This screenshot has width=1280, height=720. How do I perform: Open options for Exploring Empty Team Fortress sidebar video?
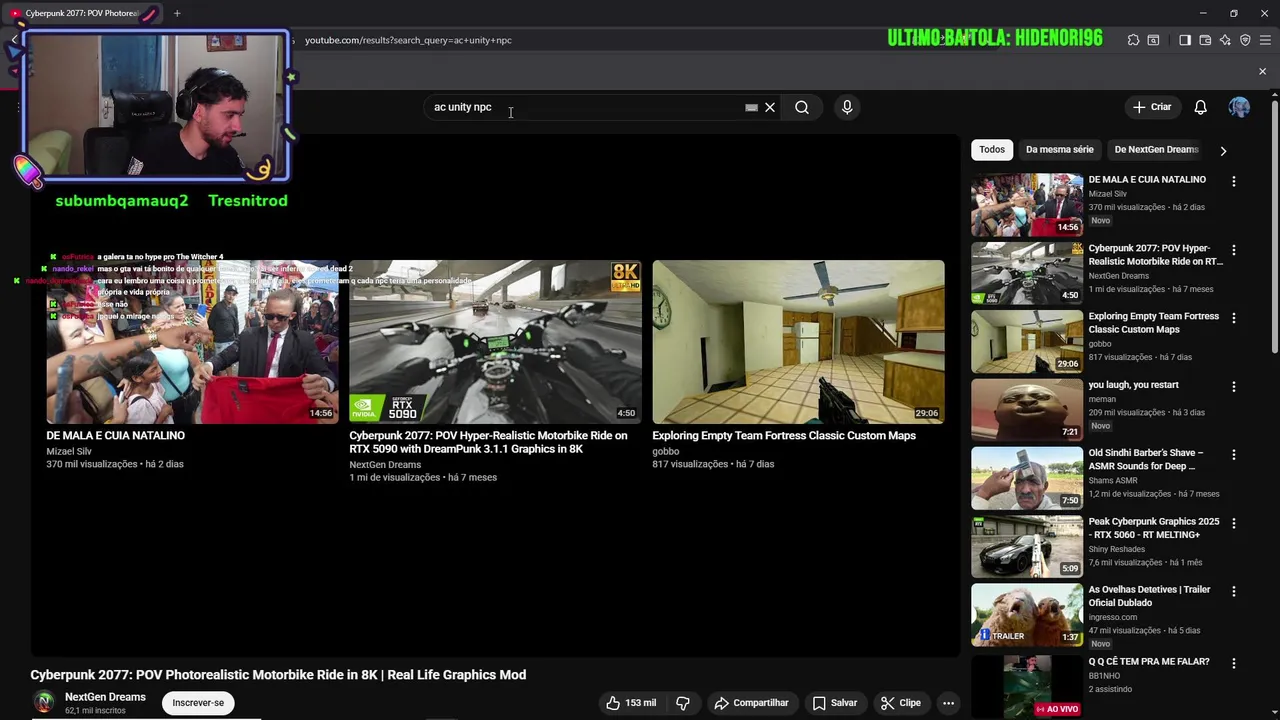tap(1233, 318)
